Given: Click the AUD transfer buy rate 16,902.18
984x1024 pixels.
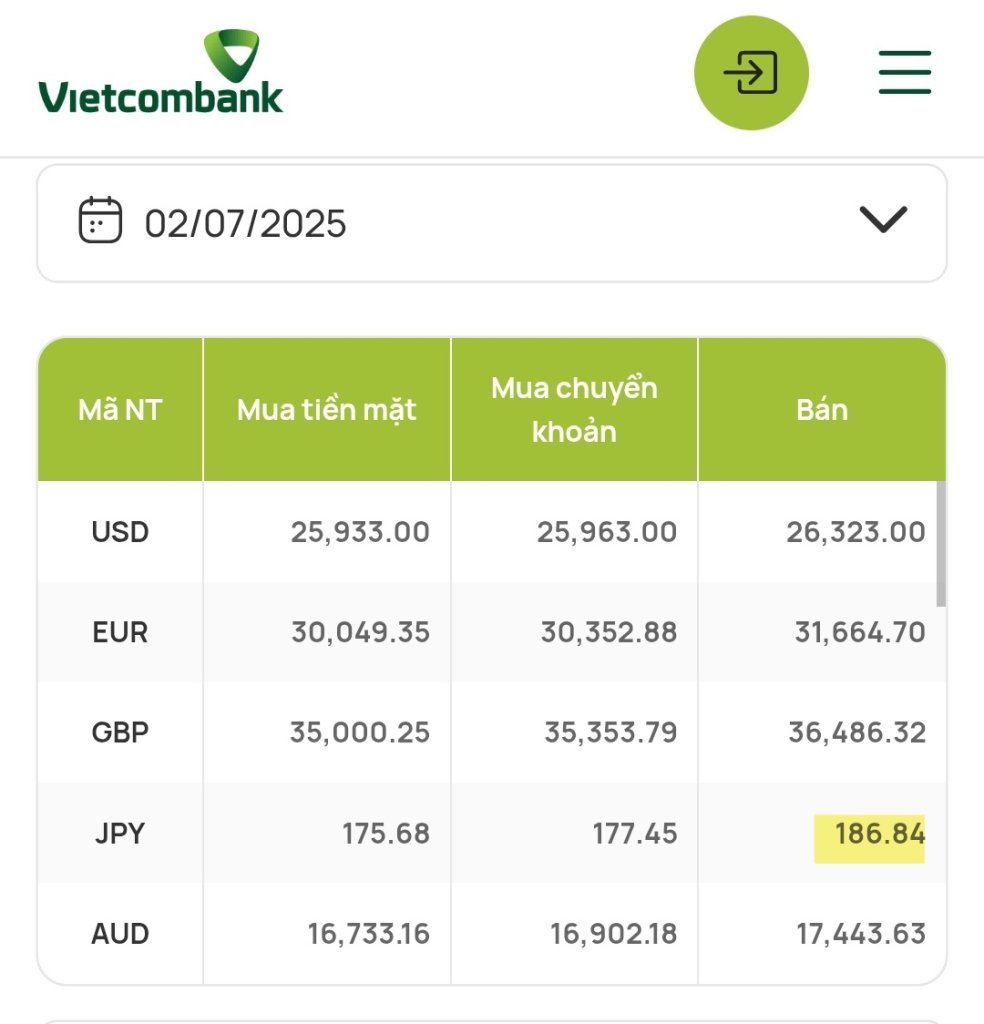Looking at the screenshot, I should coord(613,934).
